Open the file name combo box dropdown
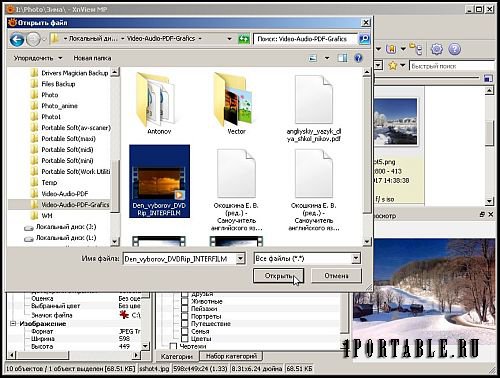 240,259
